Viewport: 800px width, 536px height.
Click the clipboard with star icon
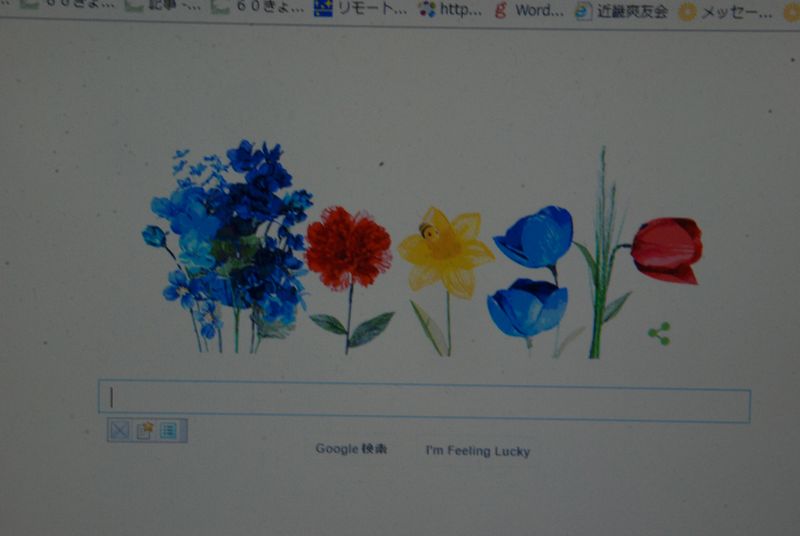(x=145, y=430)
